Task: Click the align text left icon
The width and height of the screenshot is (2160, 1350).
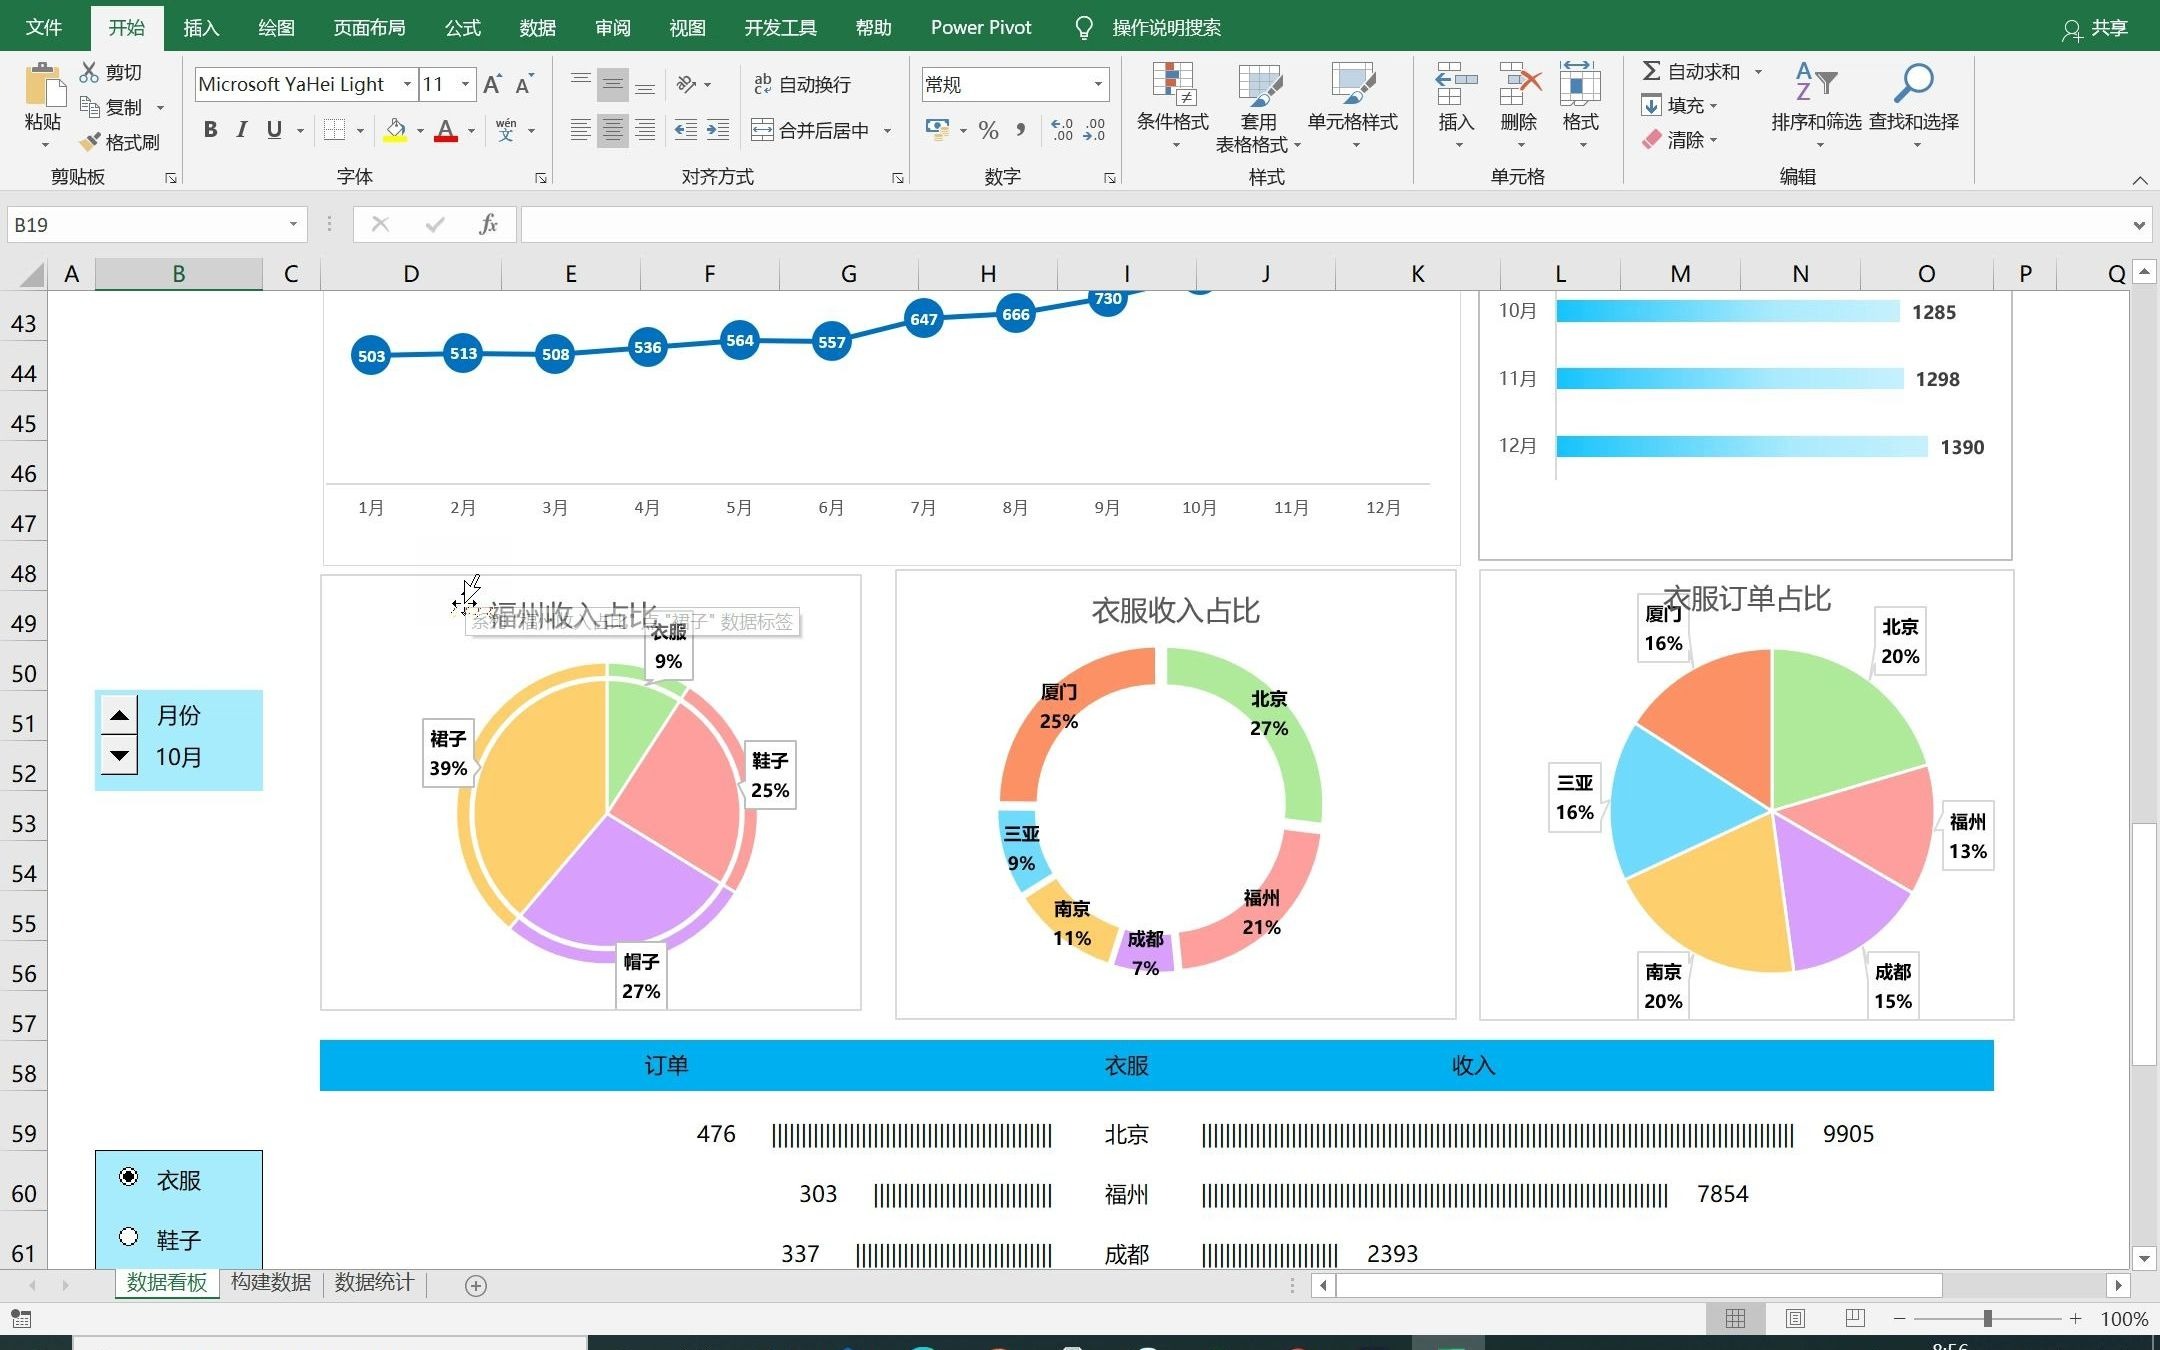Action: point(580,130)
